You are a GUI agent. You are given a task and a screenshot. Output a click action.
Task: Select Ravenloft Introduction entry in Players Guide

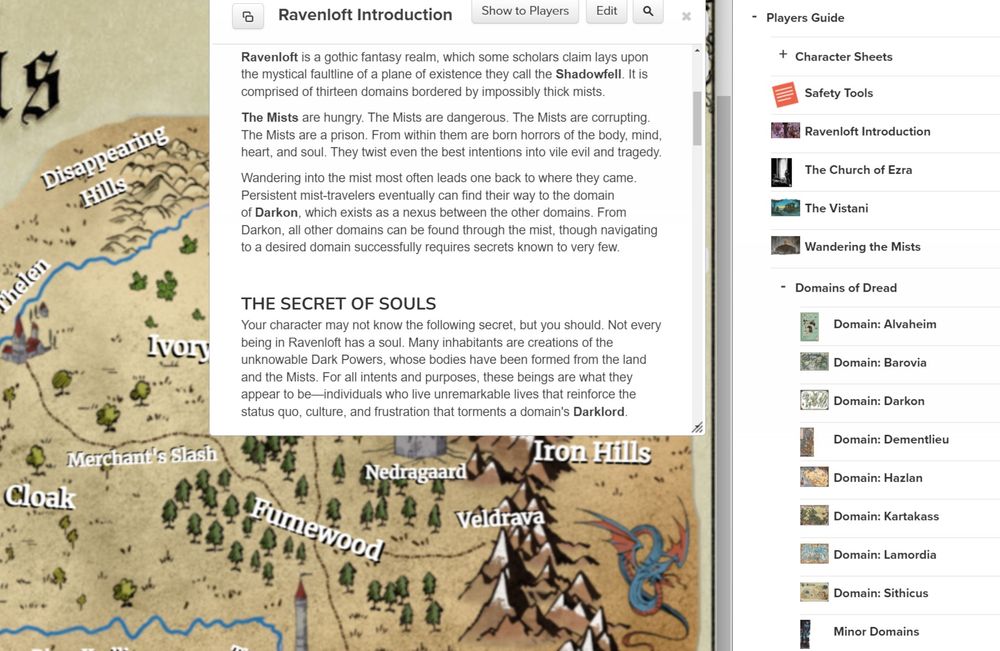[x=867, y=131]
